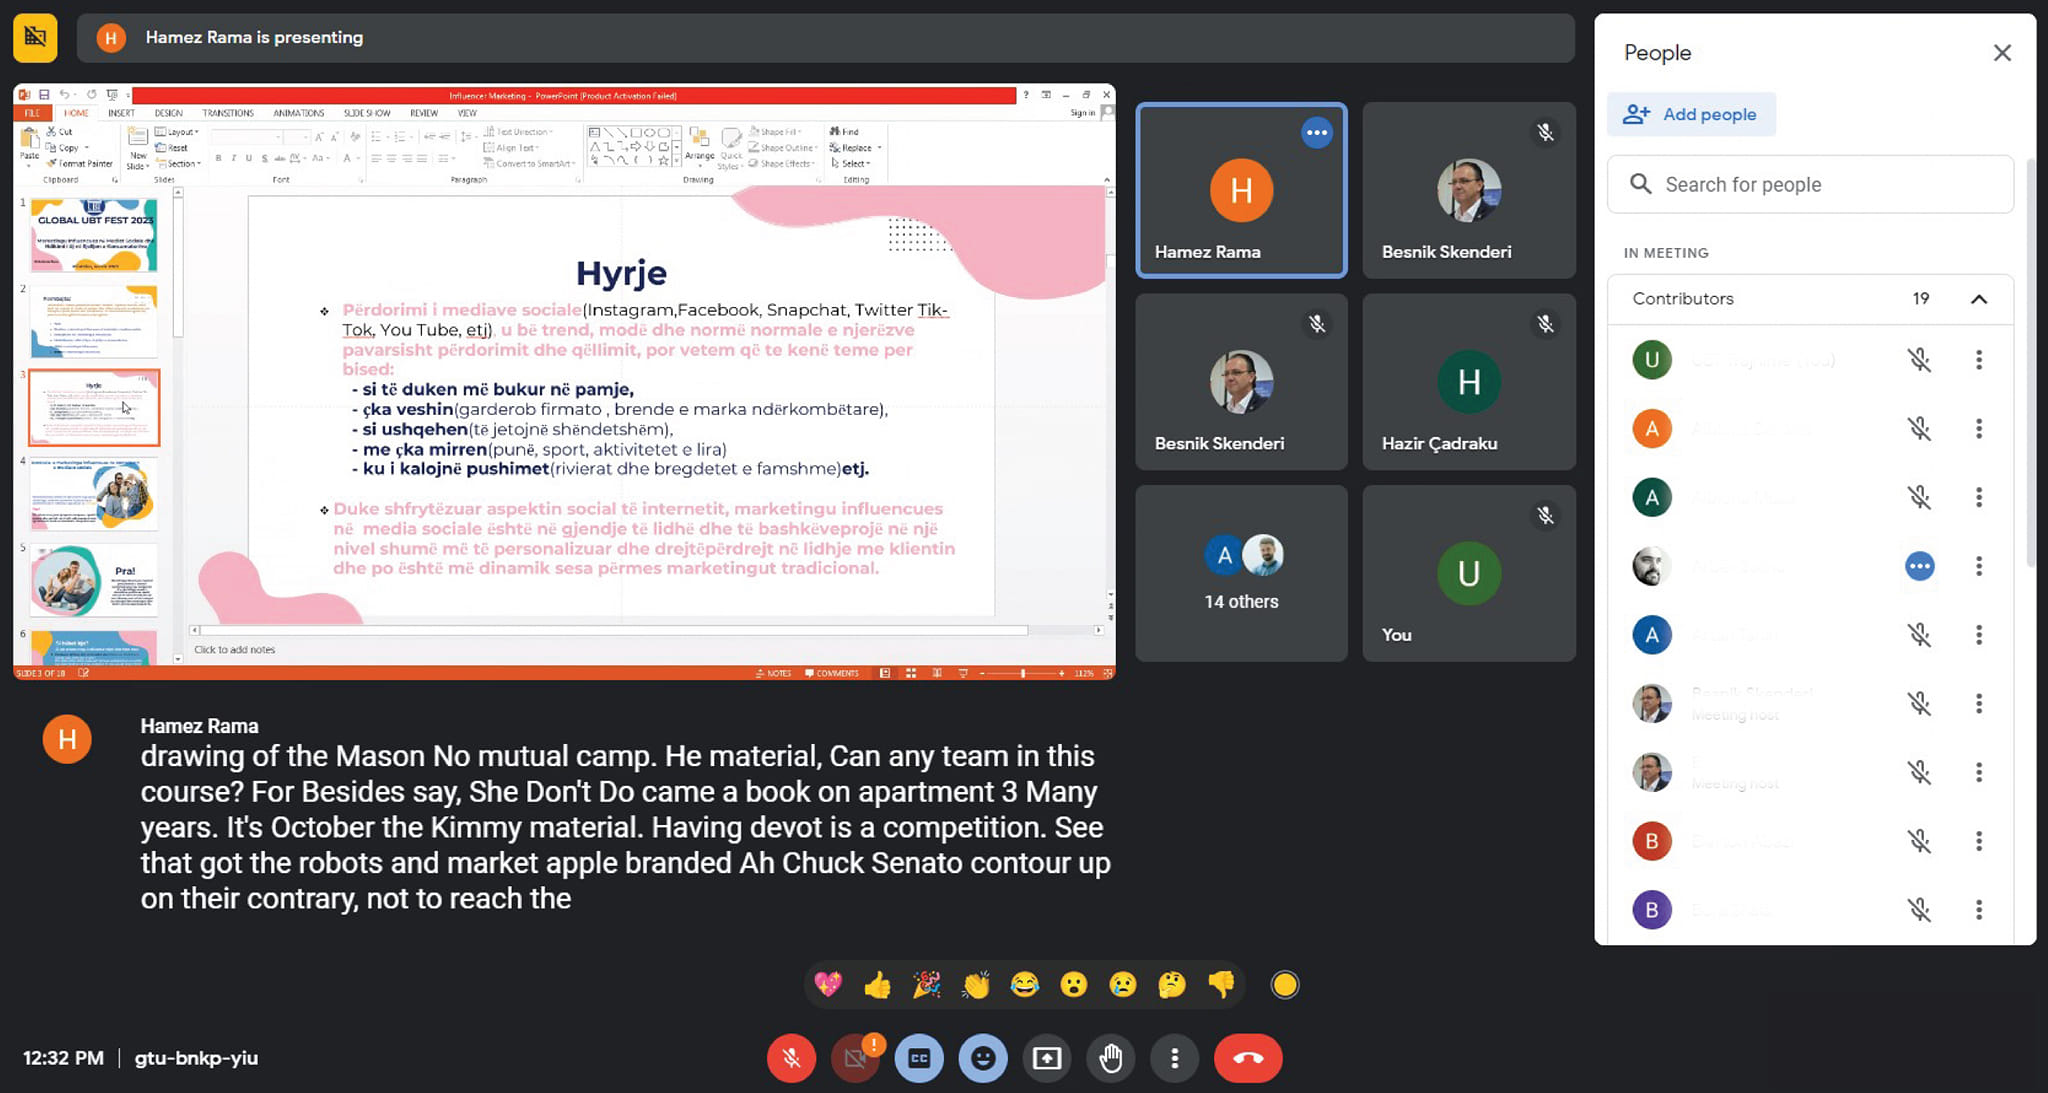Collapse the Contributors list chevron
Image resolution: width=2048 pixels, height=1093 pixels.
click(x=1978, y=299)
